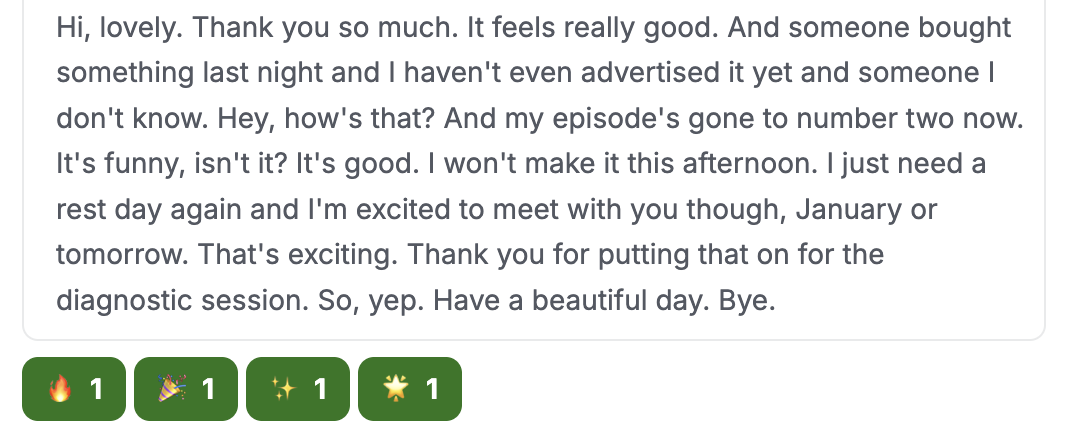Toggle the sparkles emoji reaction

coord(298,389)
